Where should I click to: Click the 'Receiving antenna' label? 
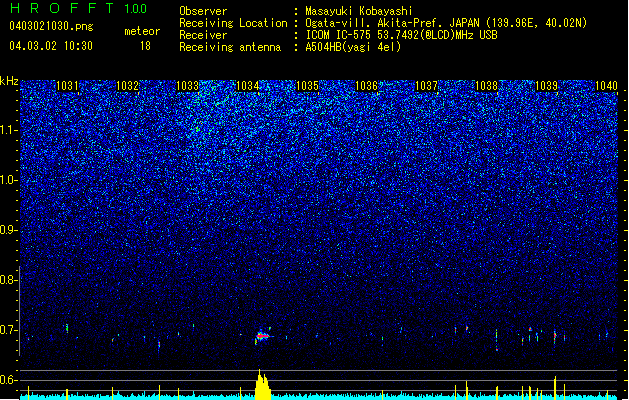point(230,47)
